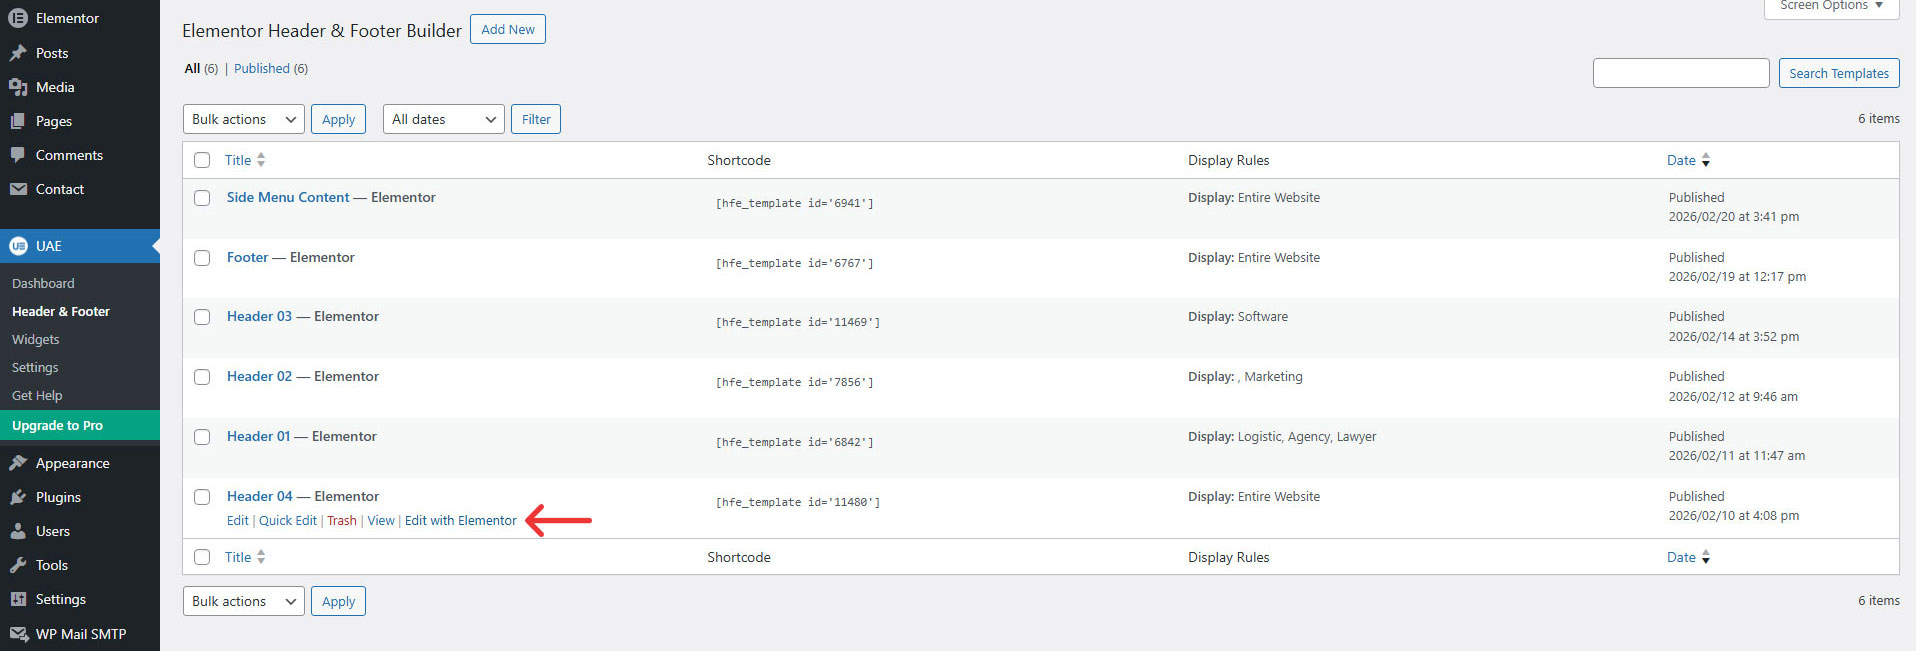1916x651 pixels.
Task: Click Edit with Elementor for Header 04
Action: click(x=460, y=521)
